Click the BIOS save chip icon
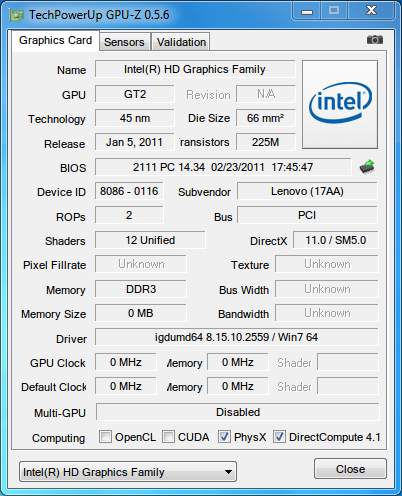 367,167
